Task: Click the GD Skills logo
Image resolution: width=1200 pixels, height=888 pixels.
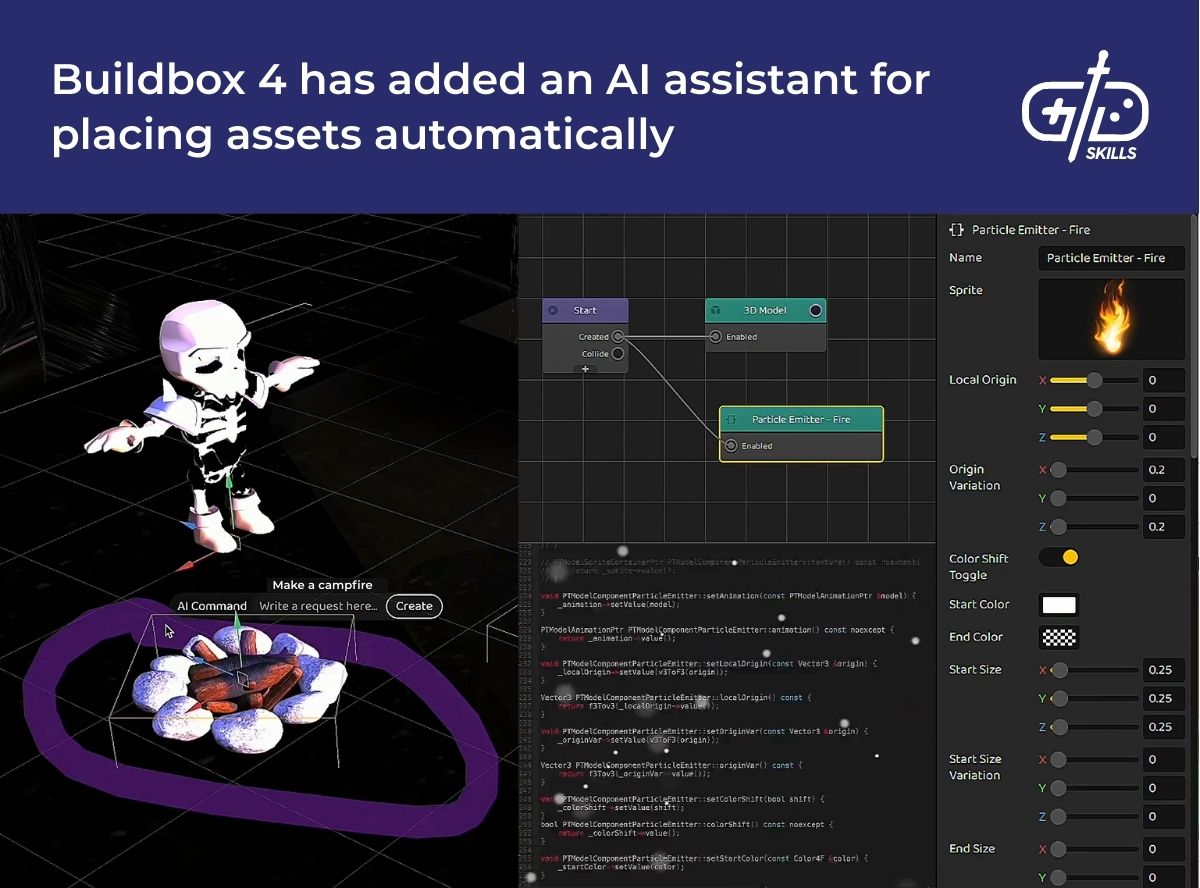Action: point(1086,108)
